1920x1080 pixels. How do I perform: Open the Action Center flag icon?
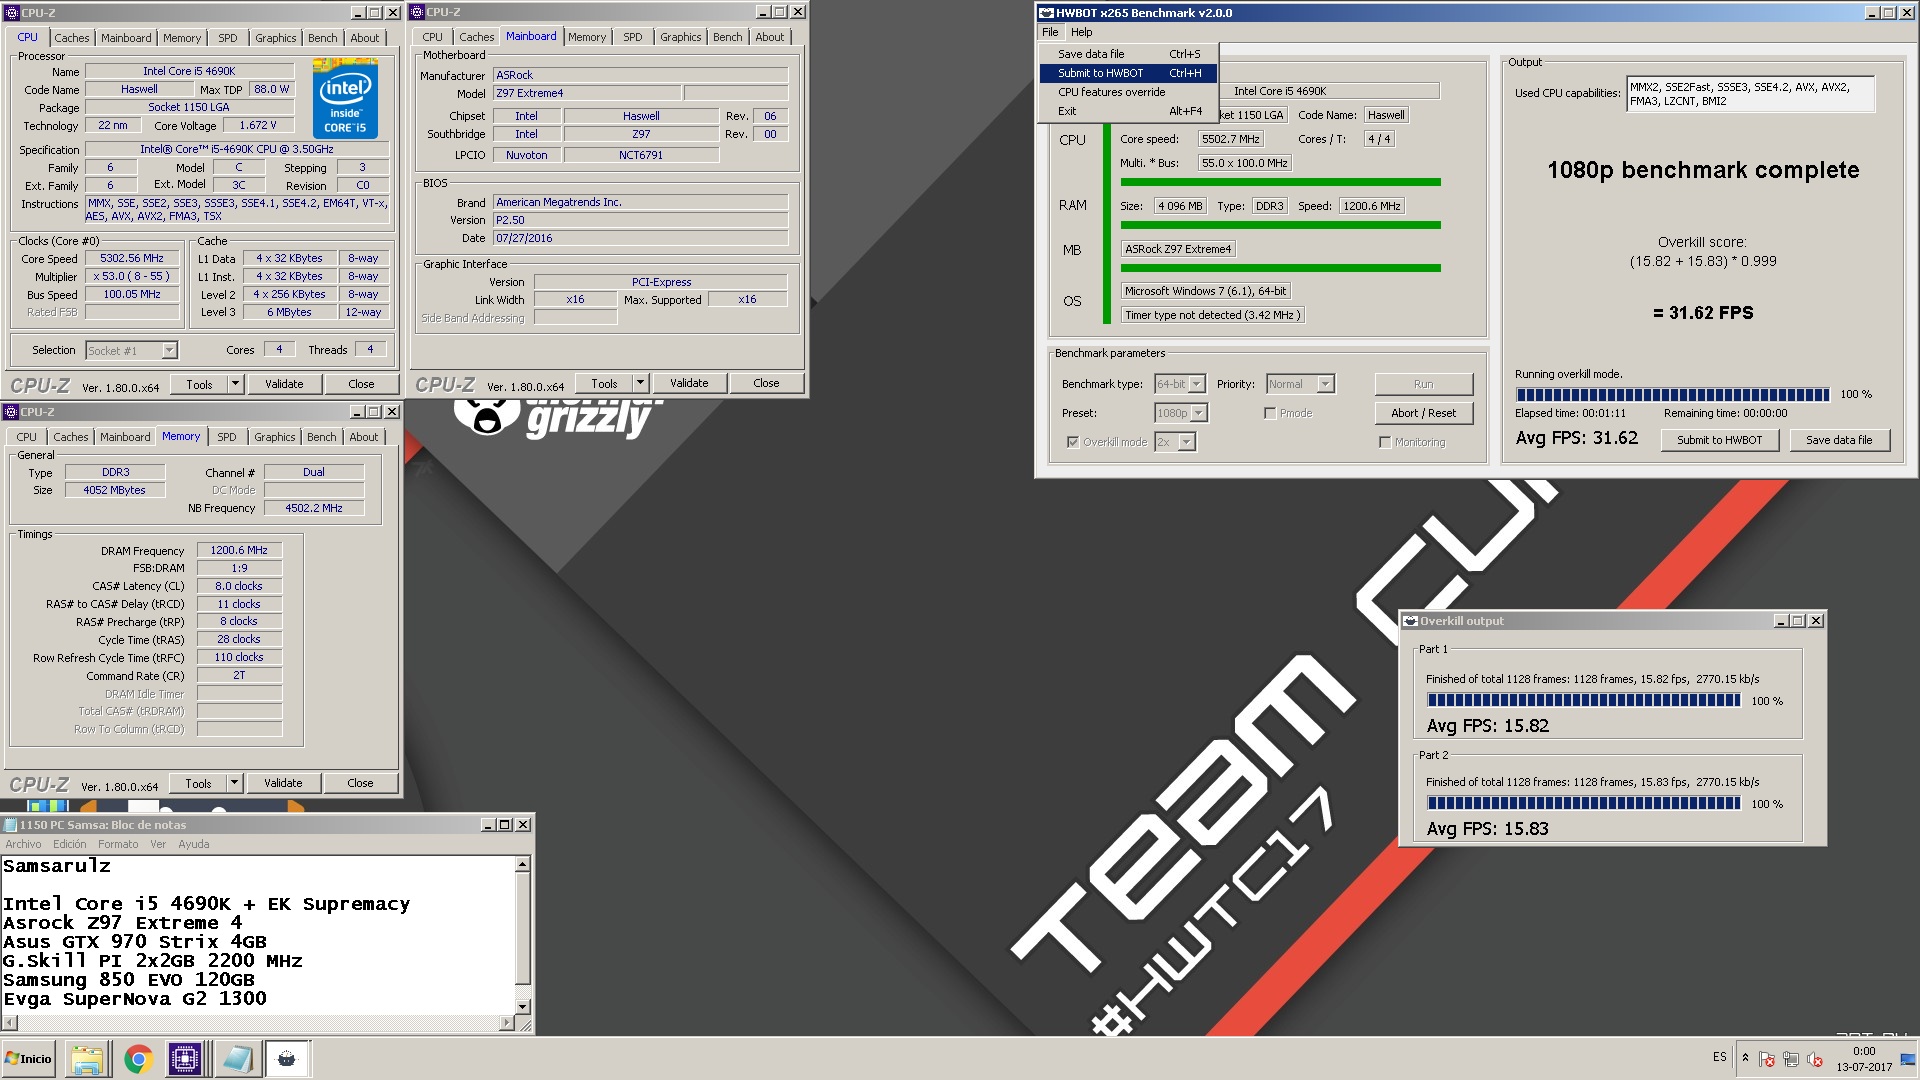1767,1059
